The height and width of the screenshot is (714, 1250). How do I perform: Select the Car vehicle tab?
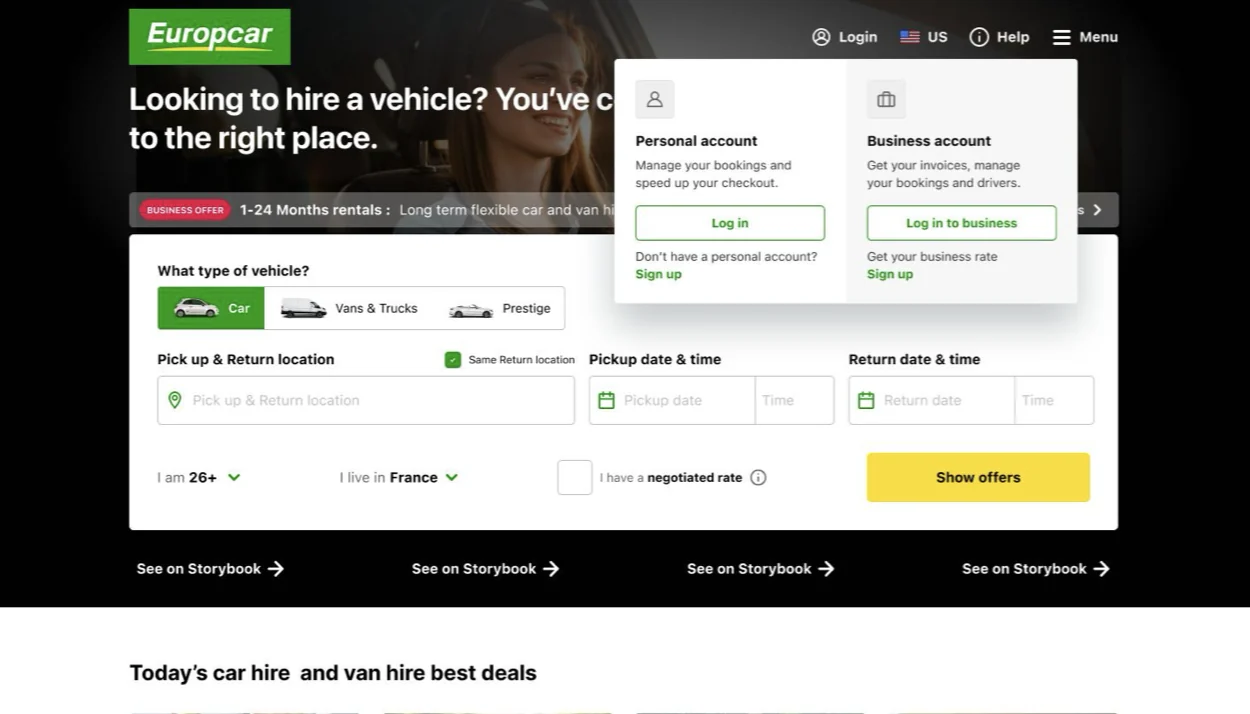click(211, 308)
